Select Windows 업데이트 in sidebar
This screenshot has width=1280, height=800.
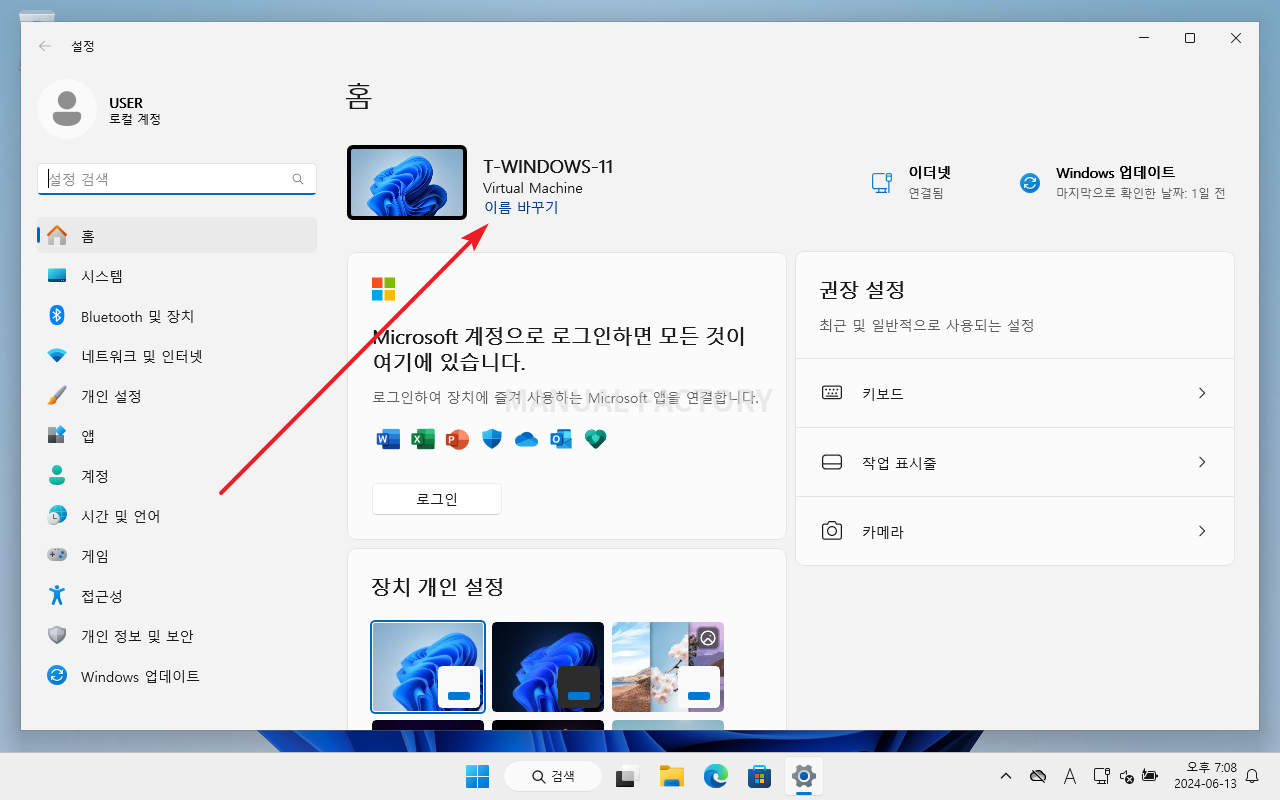click(x=177, y=676)
